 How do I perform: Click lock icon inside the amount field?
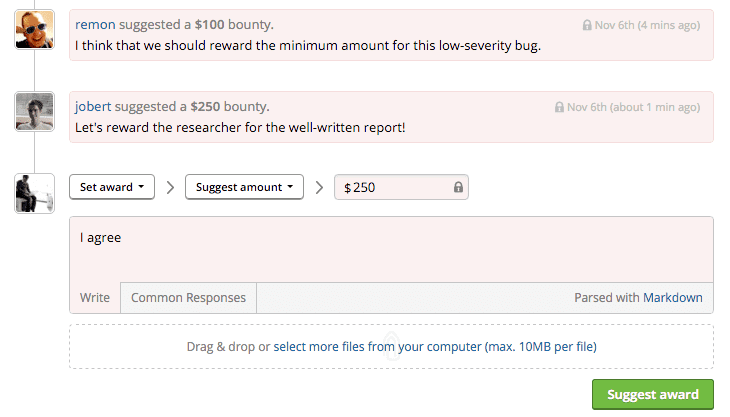458,187
